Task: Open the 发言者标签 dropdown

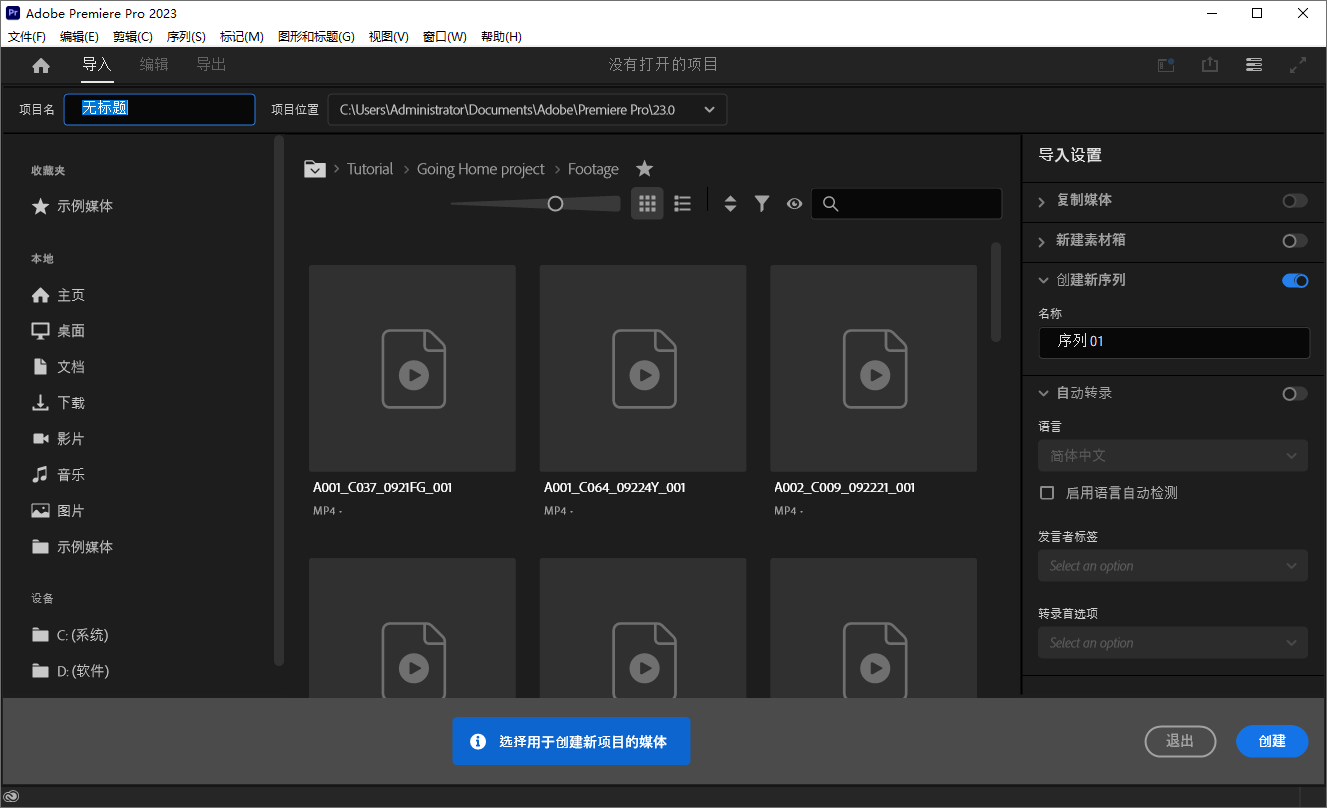Action: click(1172, 565)
